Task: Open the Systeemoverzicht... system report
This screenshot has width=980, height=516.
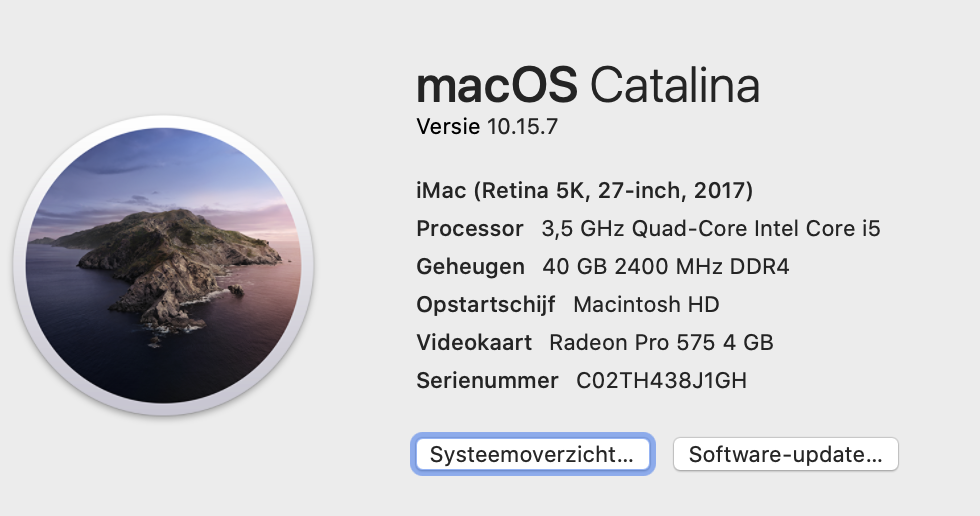Action: (x=532, y=454)
